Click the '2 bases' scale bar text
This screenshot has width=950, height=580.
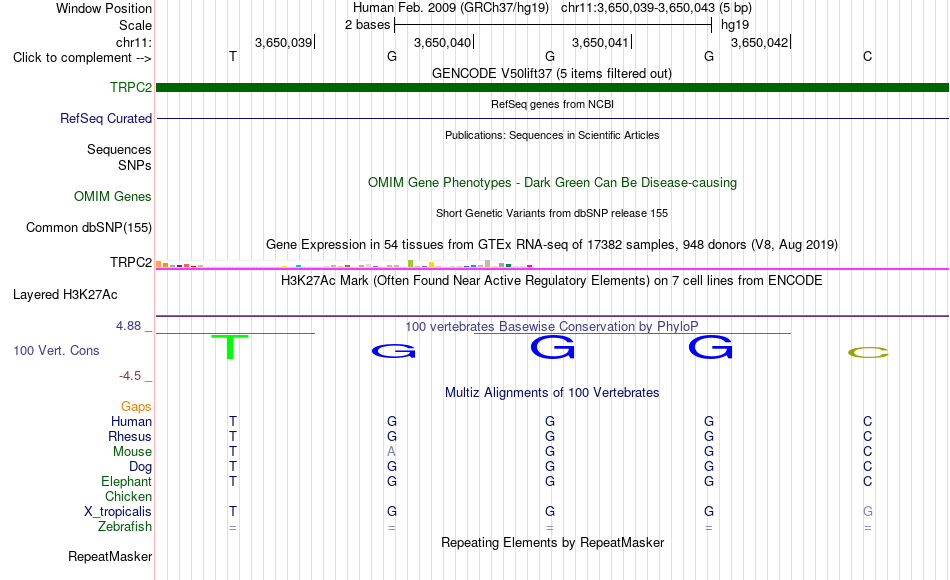tap(367, 25)
